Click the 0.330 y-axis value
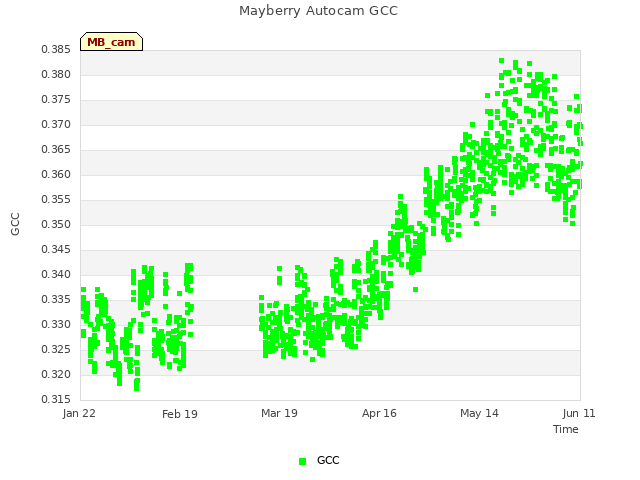Screen dimensions: 640x480 [x=56, y=324]
